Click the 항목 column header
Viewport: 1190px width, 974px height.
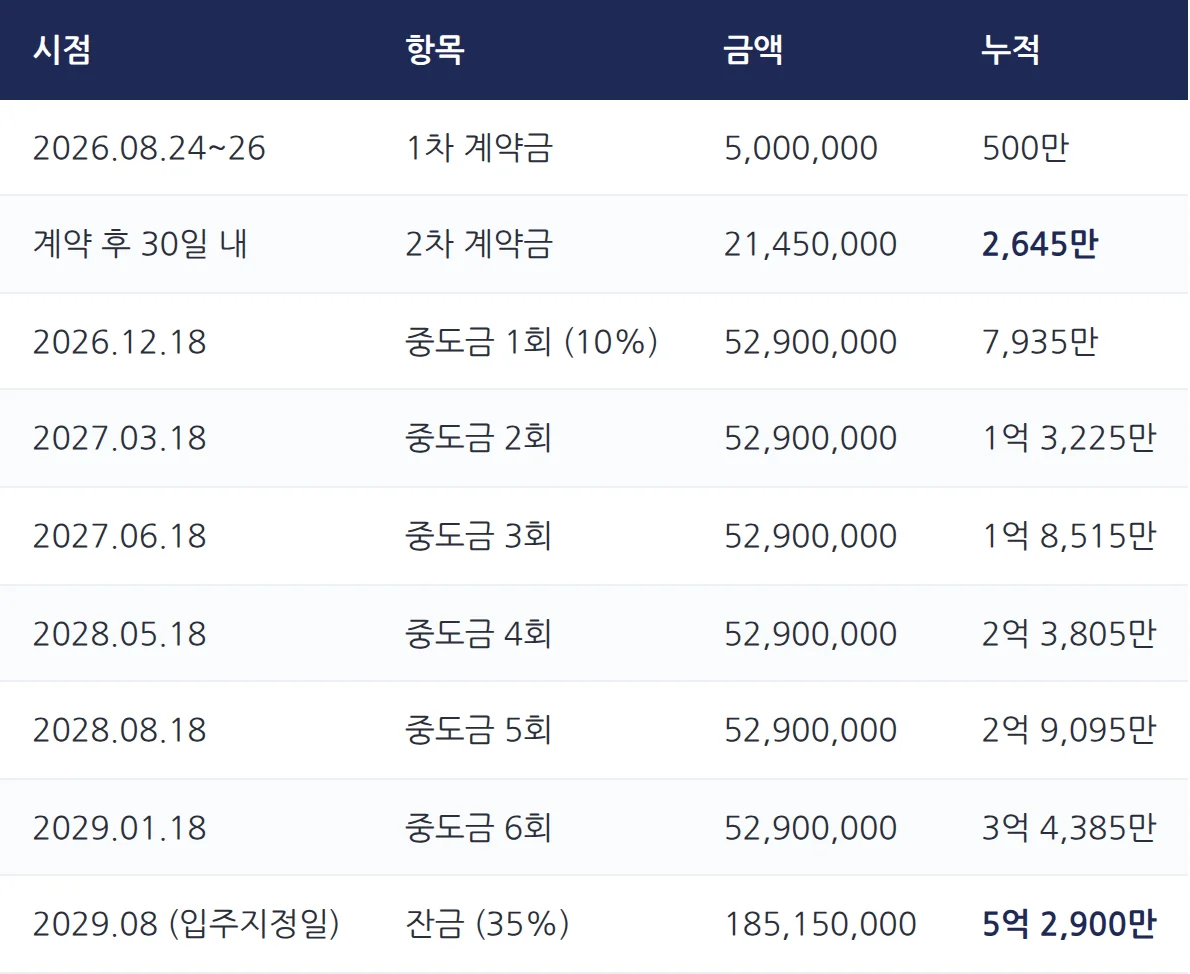tap(435, 50)
